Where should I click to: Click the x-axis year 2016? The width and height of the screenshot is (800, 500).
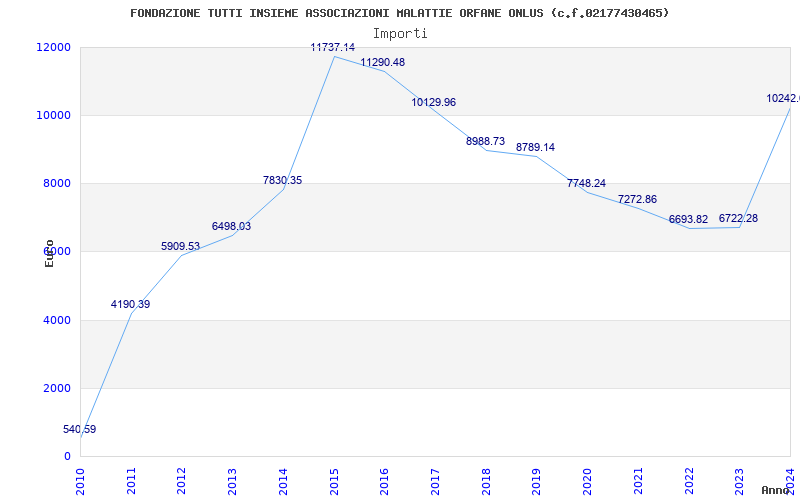(x=385, y=482)
